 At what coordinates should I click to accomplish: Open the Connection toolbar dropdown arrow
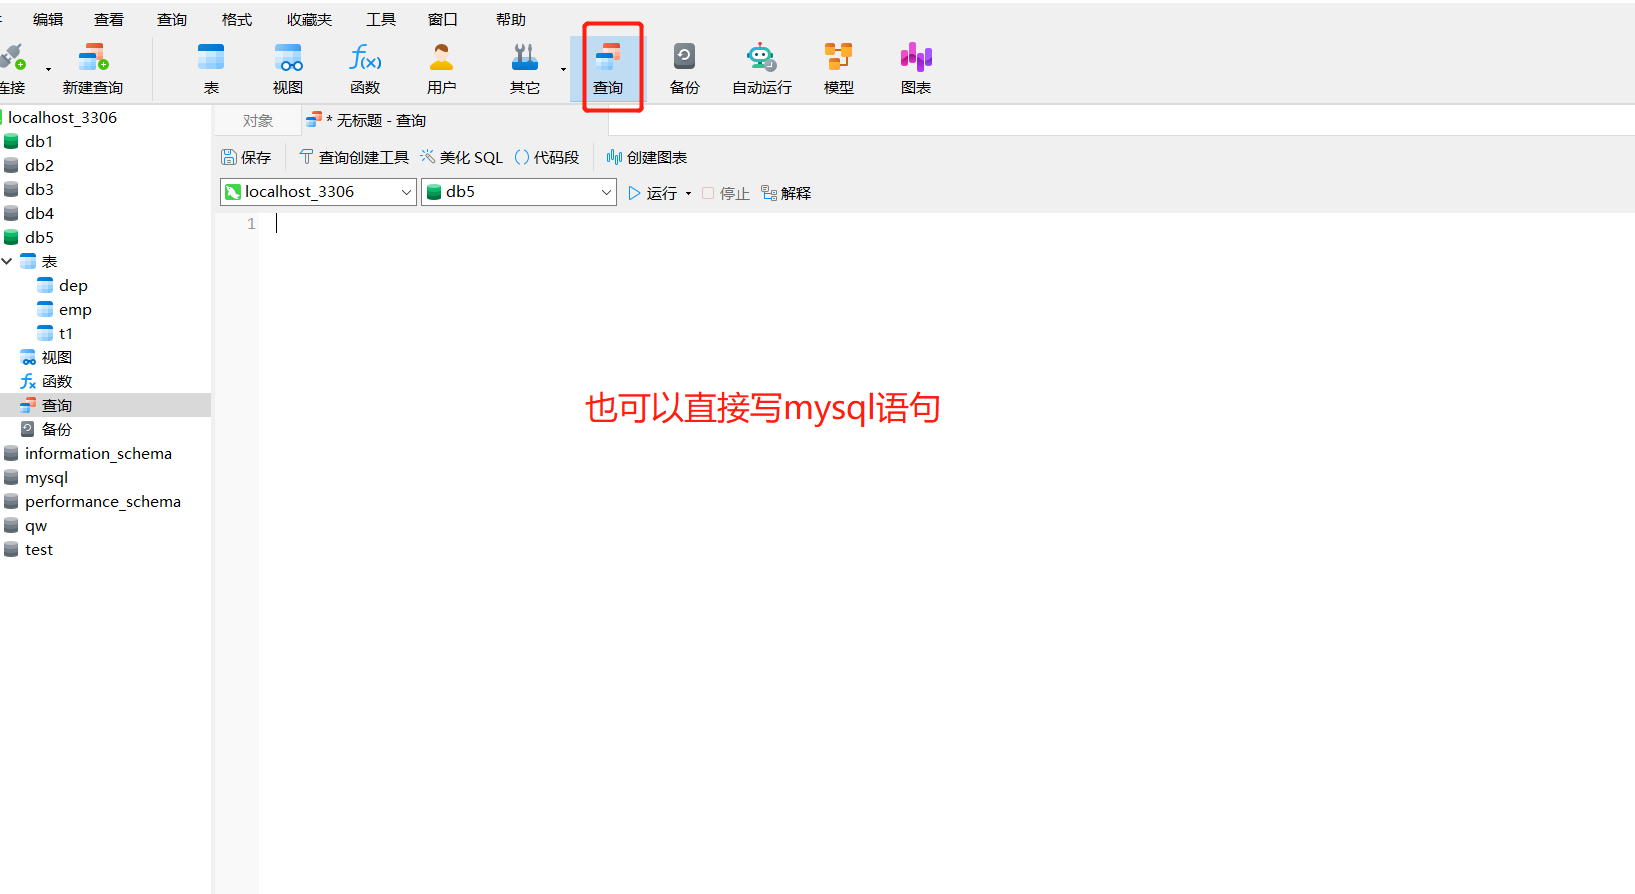48,69
